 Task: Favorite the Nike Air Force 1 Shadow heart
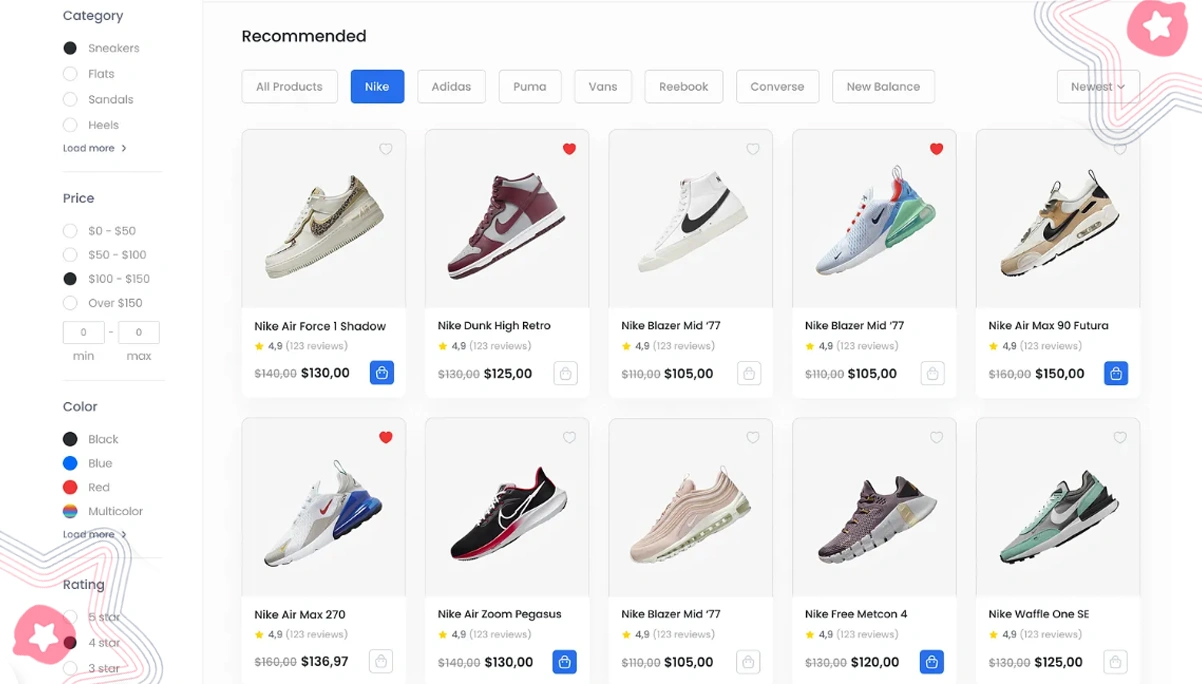tap(385, 149)
